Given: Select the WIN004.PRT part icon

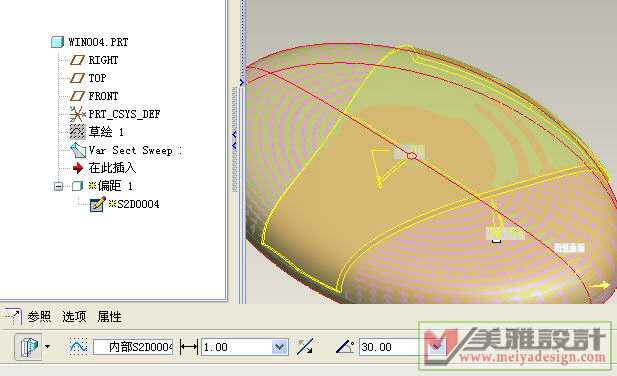Looking at the screenshot, I should click(57, 42).
